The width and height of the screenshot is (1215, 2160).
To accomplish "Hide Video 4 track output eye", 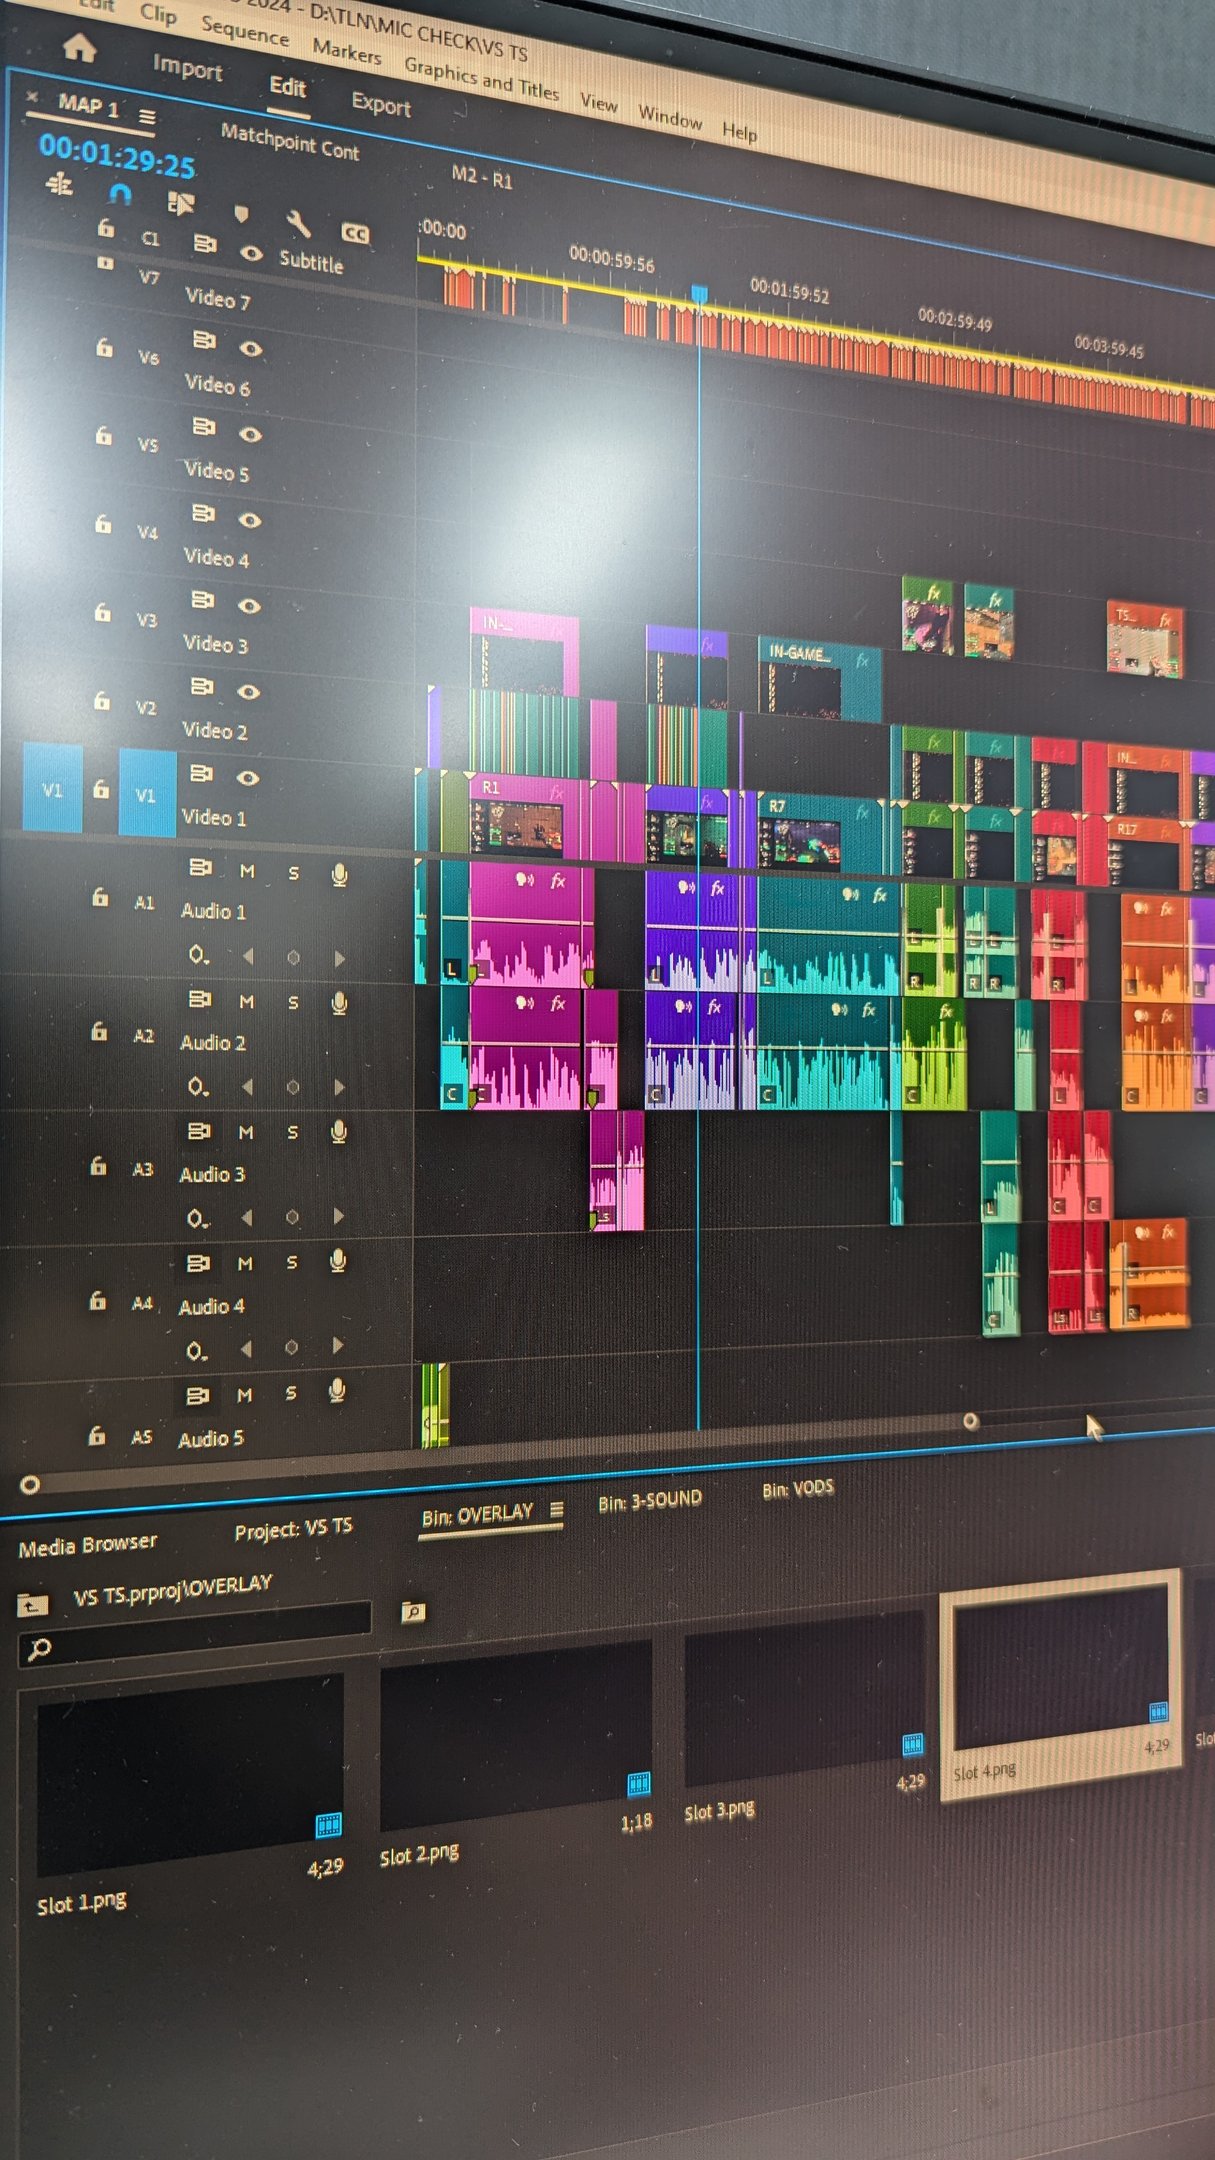I will tap(250, 520).
